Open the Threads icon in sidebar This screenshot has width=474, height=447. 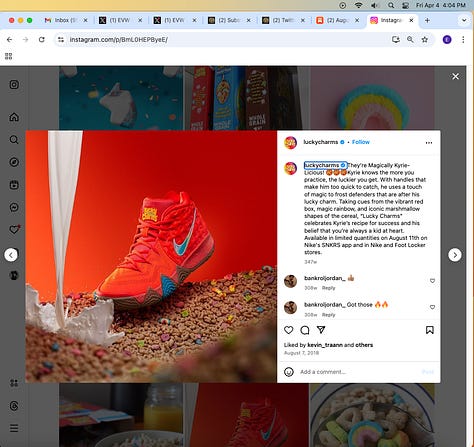tap(14, 406)
